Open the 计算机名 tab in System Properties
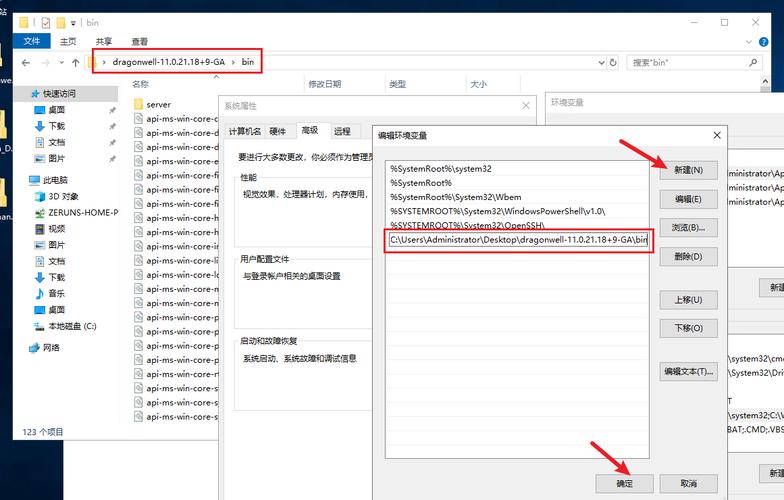The width and height of the screenshot is (784, 500). coord(244,132)
